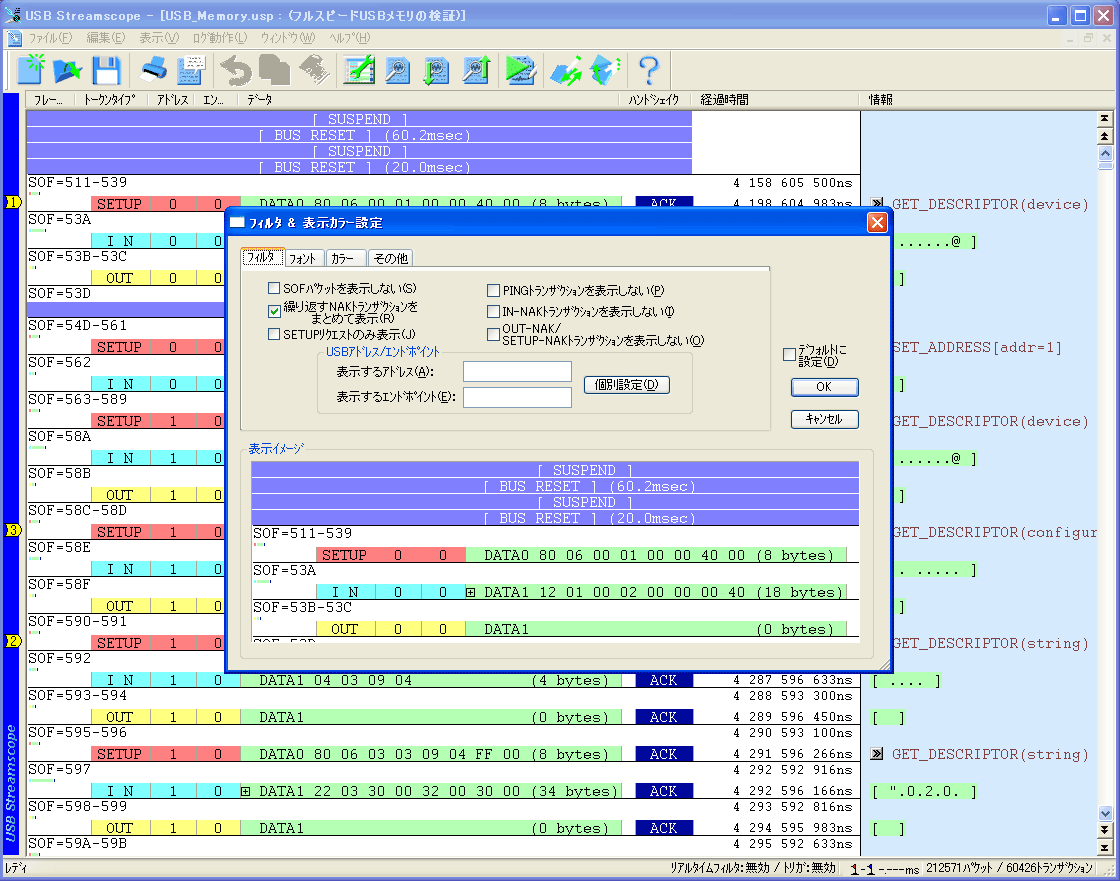
Task: Enable SETUPリクエストのみ表示 checkbox
Action: tap(274, 334)
